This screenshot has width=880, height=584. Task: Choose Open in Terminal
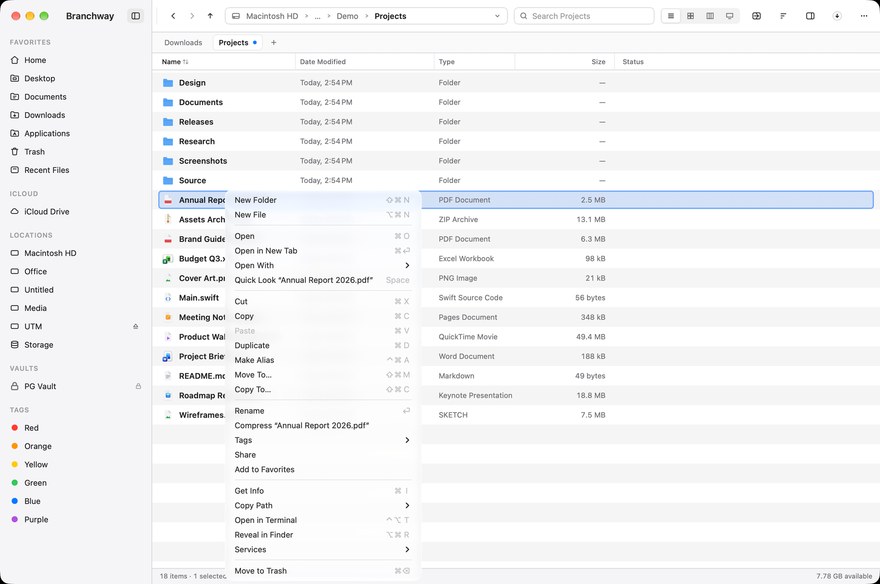(x=322, y=520)
